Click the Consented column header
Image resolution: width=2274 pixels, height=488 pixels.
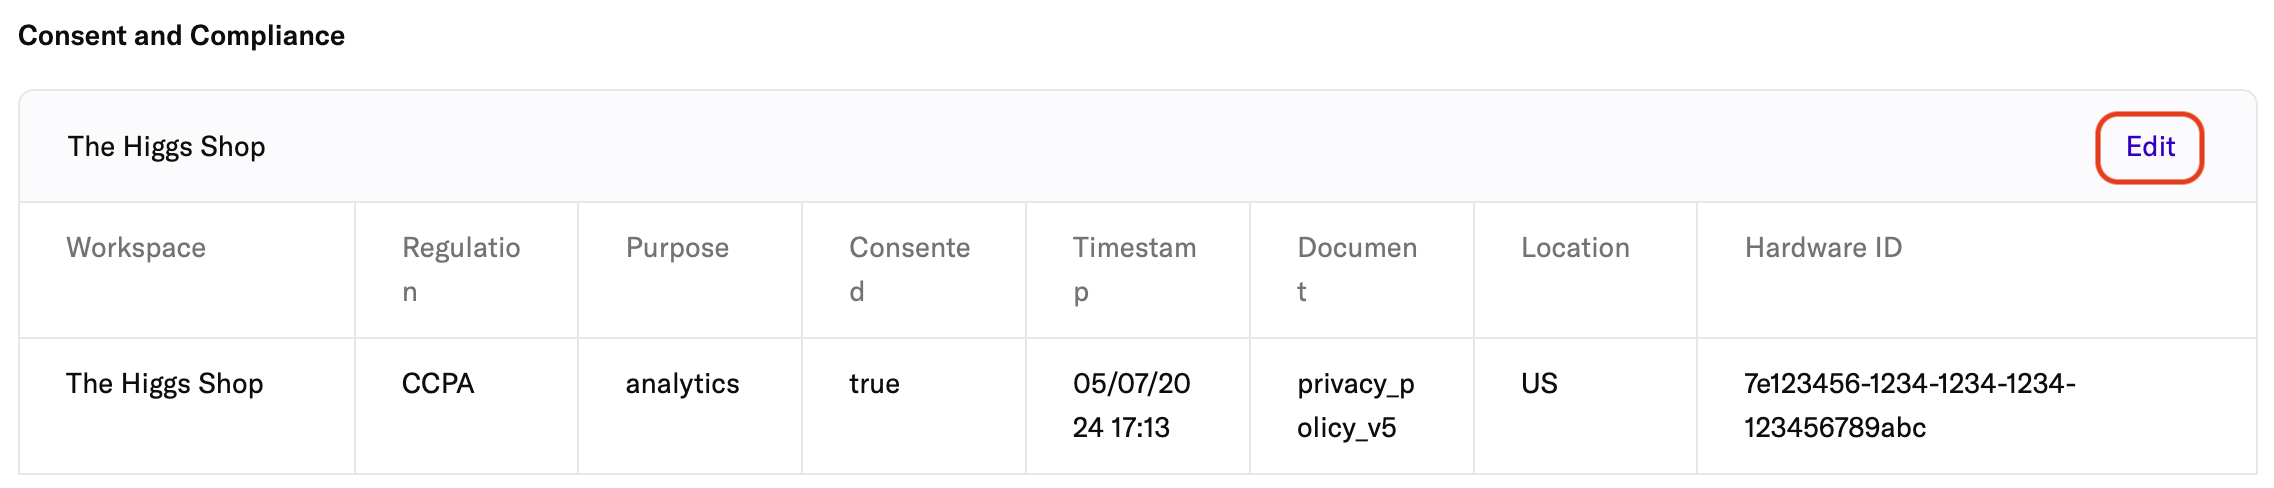(x=910, y=270)
